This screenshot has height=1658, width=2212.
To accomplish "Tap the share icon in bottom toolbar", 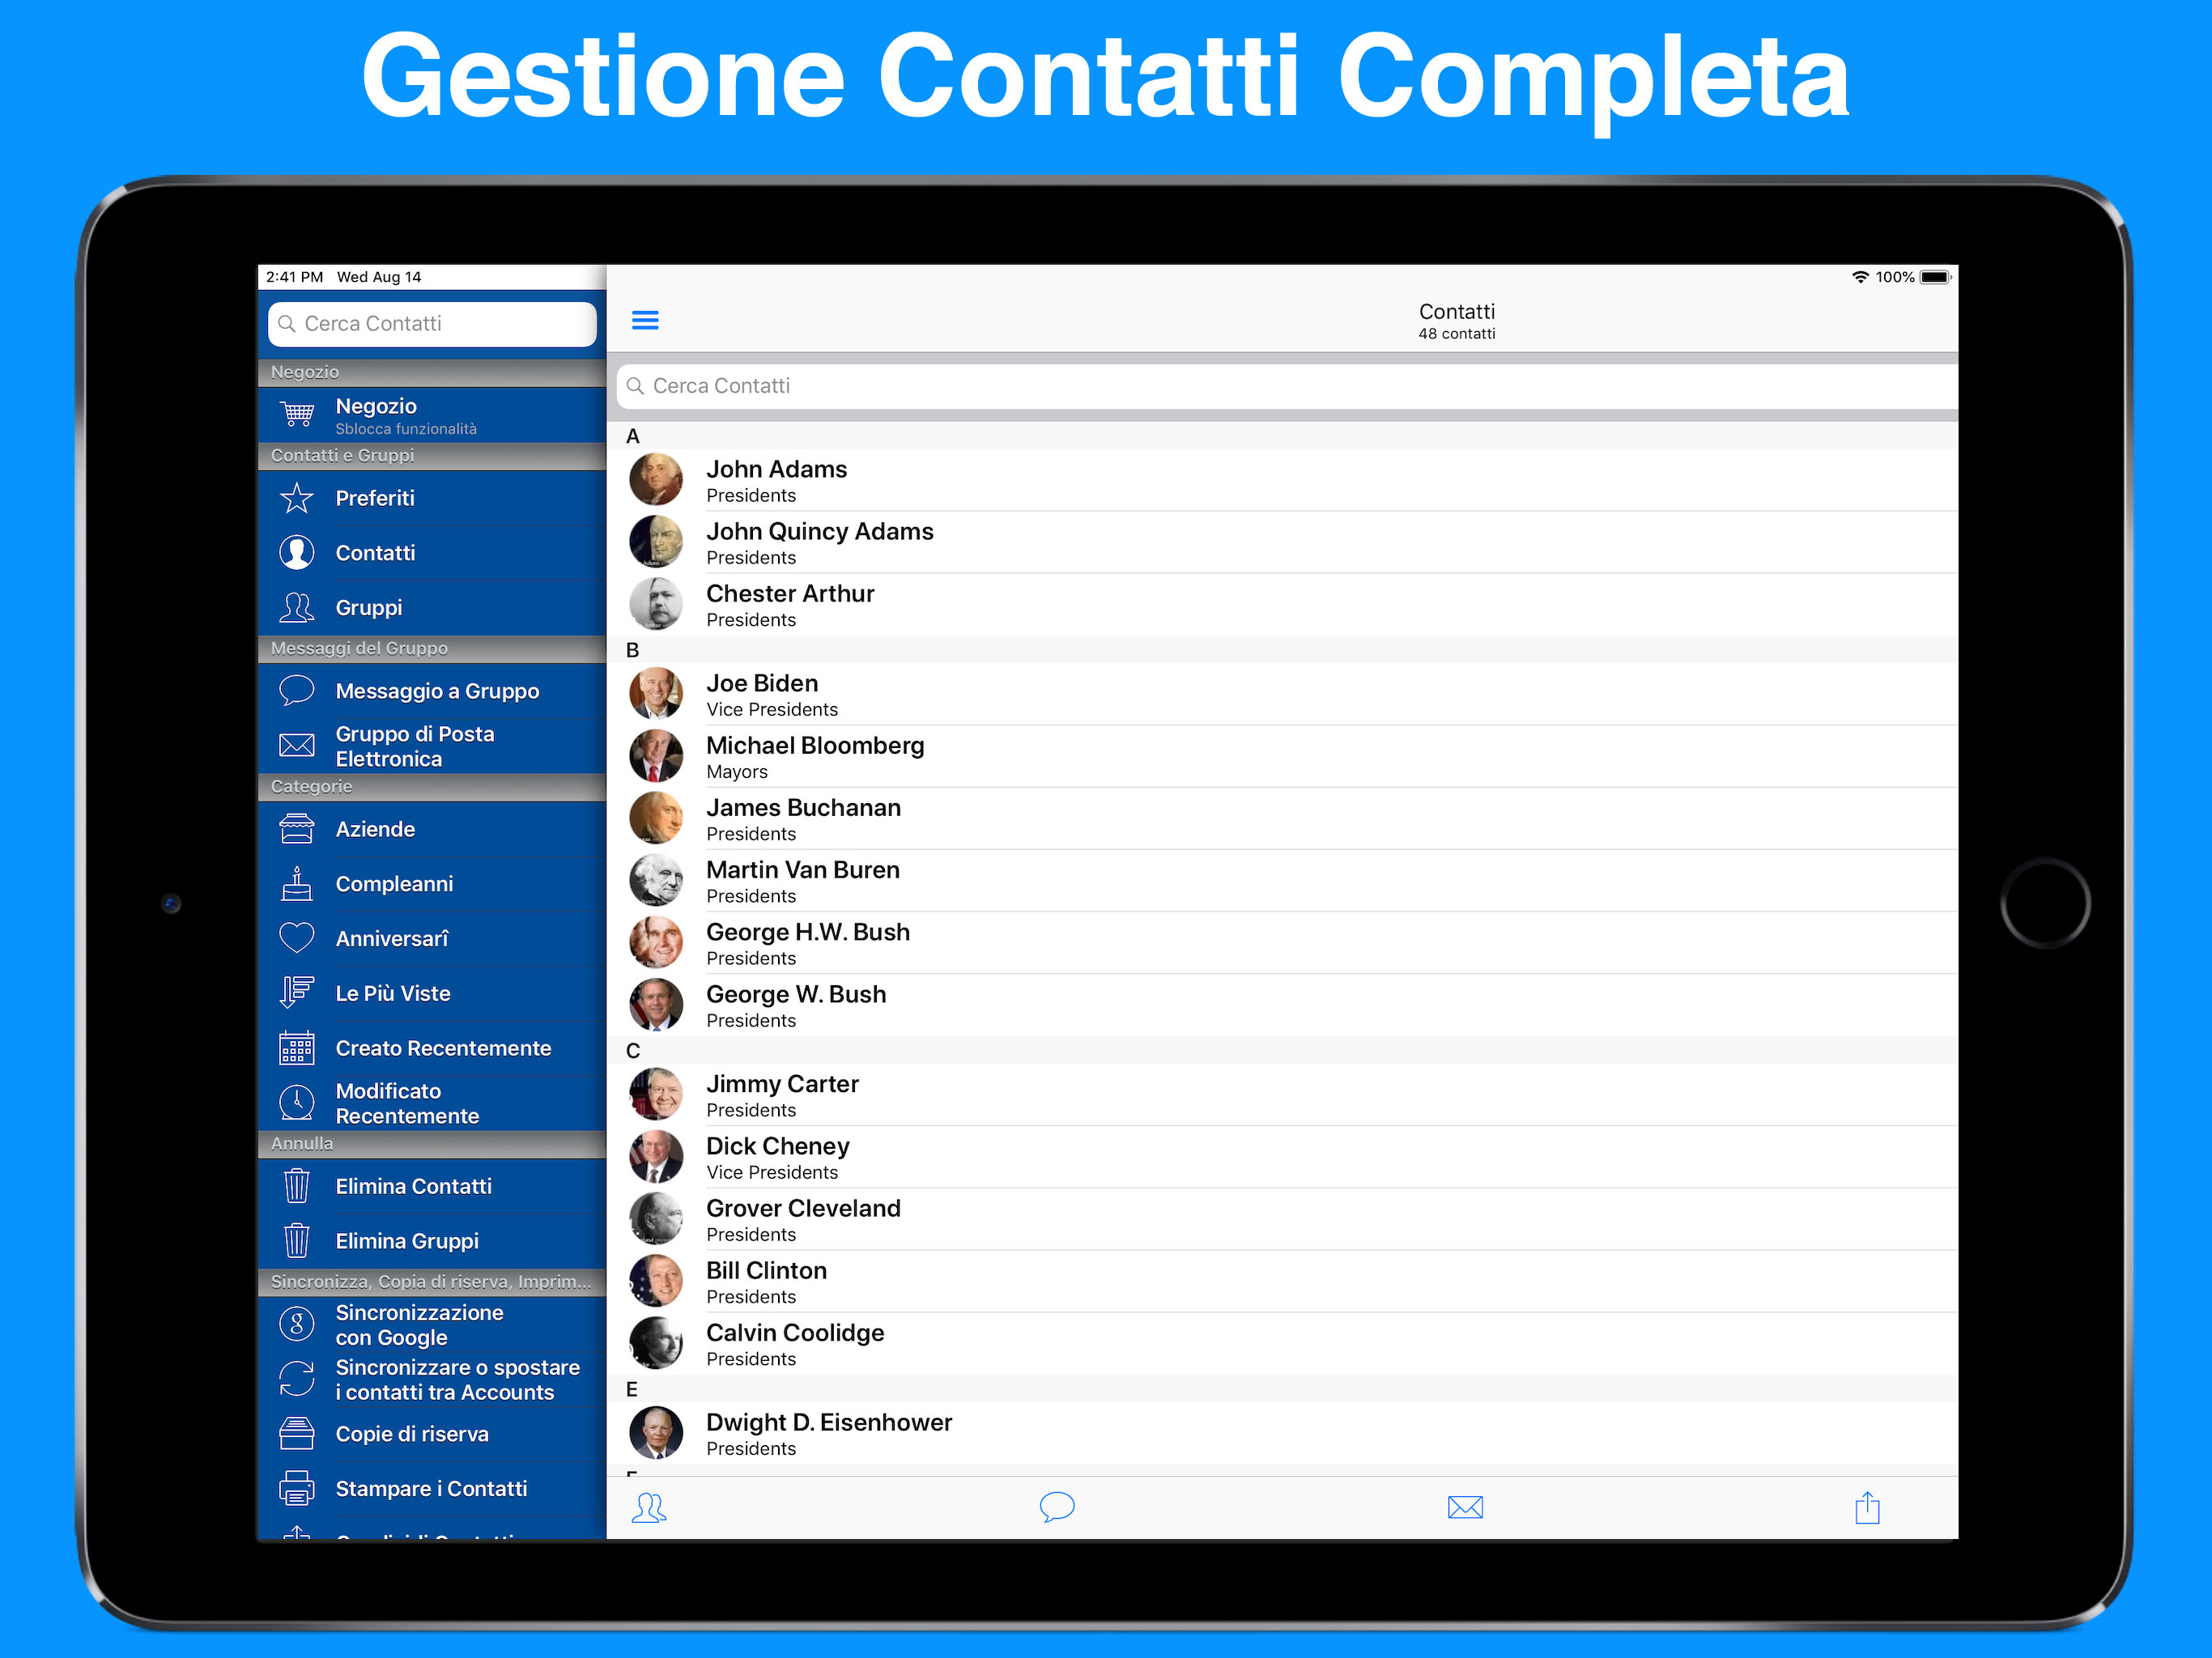I will tap(1867, 1507).
